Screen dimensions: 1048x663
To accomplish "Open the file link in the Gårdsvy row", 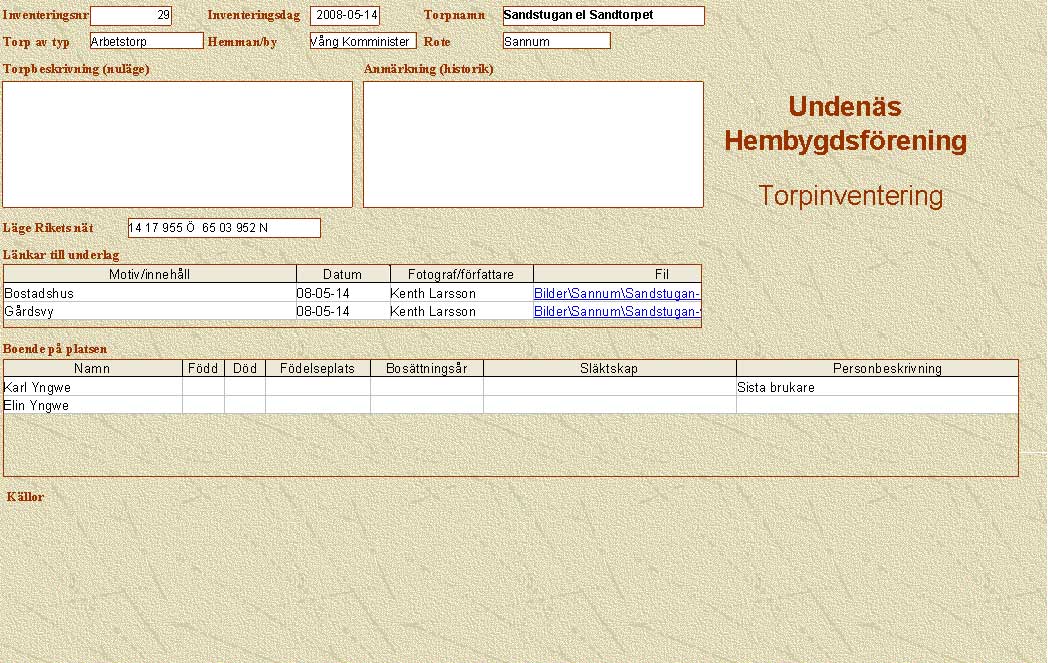I will click(x=616, y=312).
